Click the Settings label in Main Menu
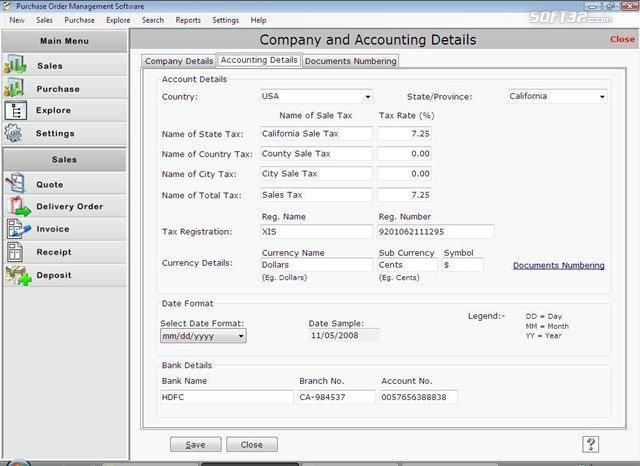Viewport: 640px width, 466px height. point(55,133)
